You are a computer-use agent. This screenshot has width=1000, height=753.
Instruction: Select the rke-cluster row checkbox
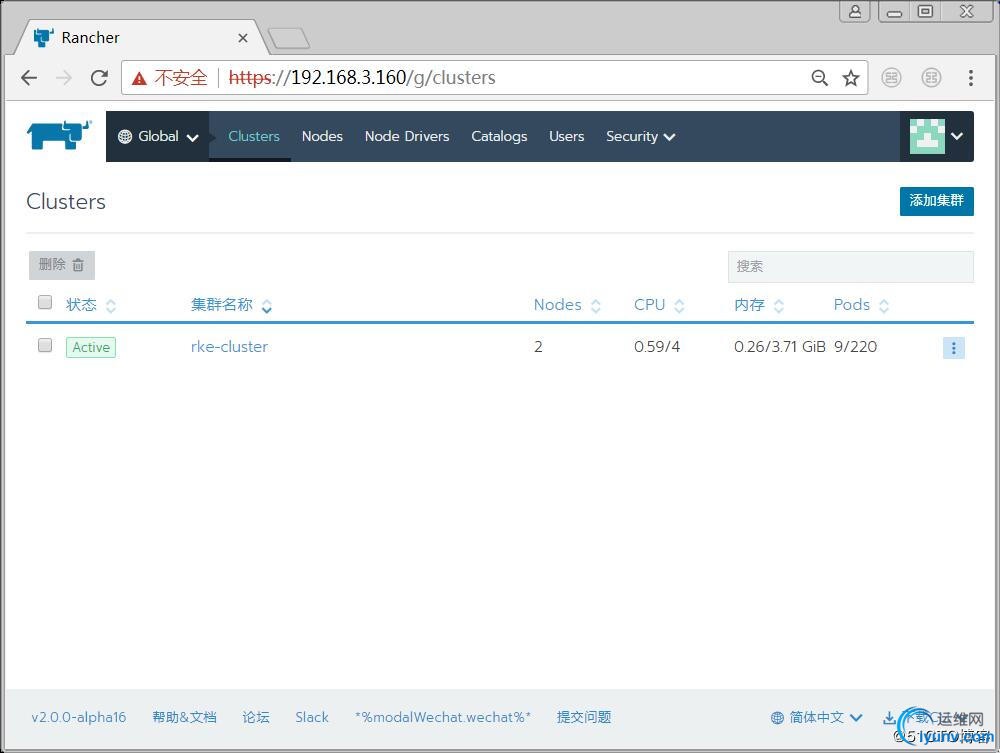tap(45, 345)
